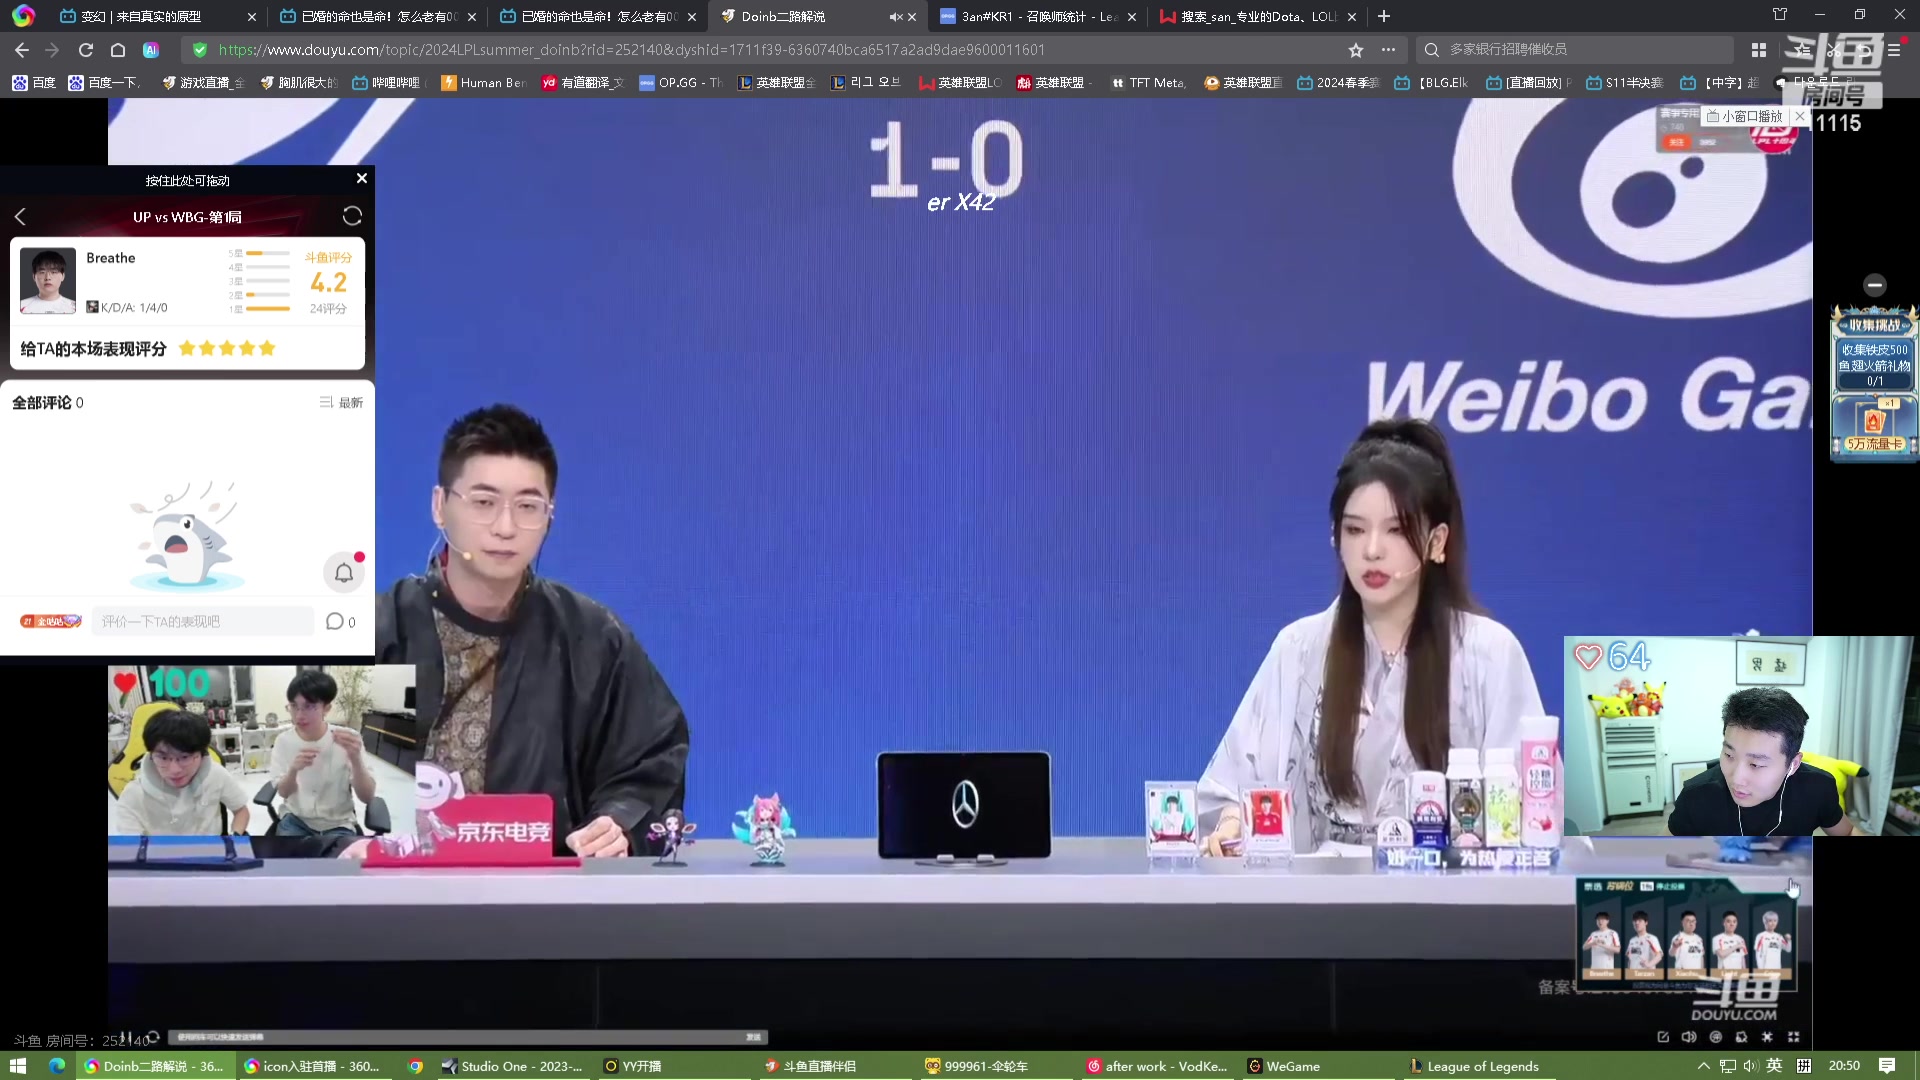Click the comment input field 评价一下TA的表现吧

click(203, 621)
